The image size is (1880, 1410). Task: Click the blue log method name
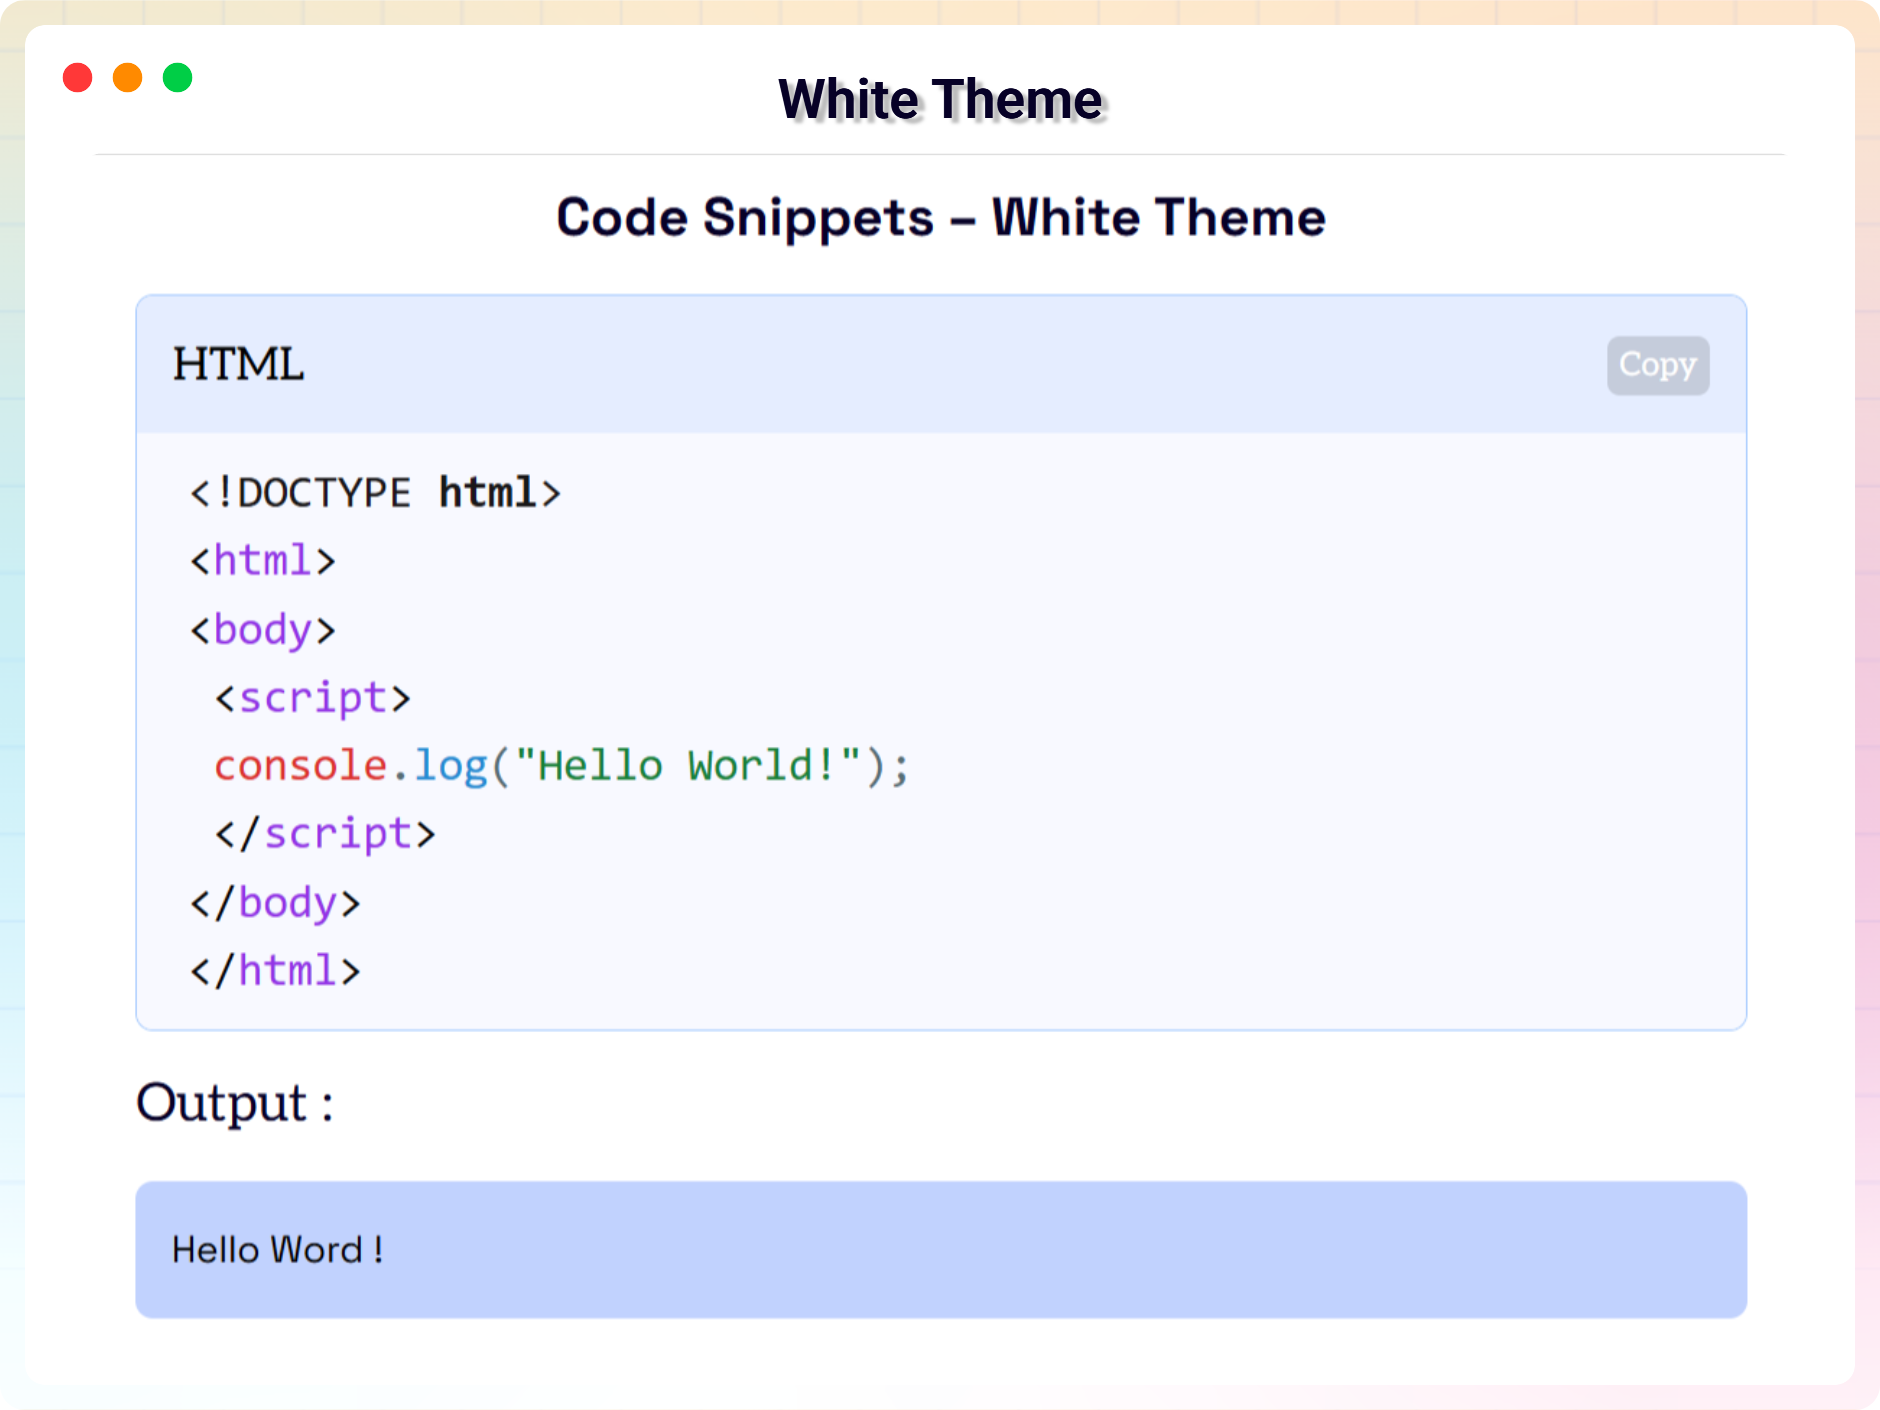450,766
